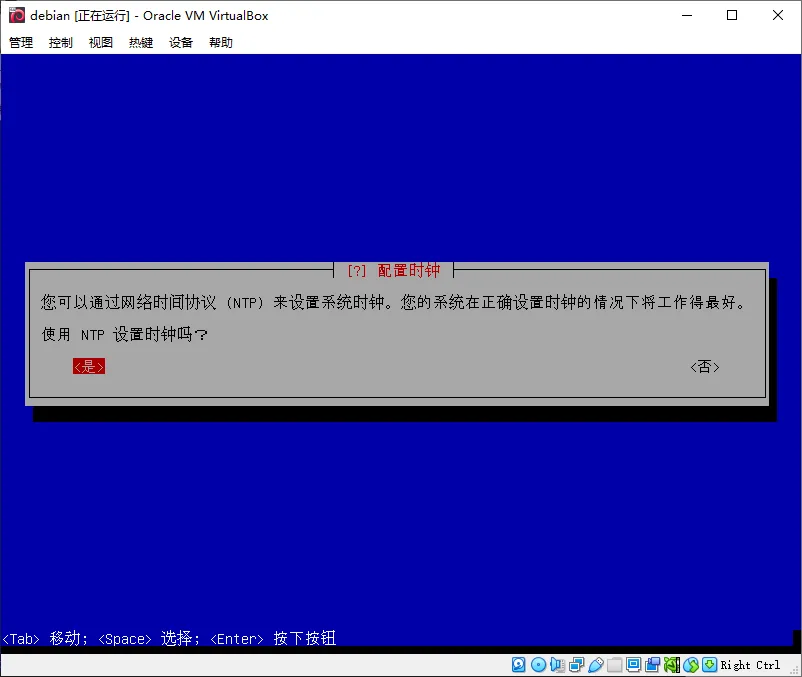Click the display settings status icon
This screenshot has width=802, height=677.
633,665
